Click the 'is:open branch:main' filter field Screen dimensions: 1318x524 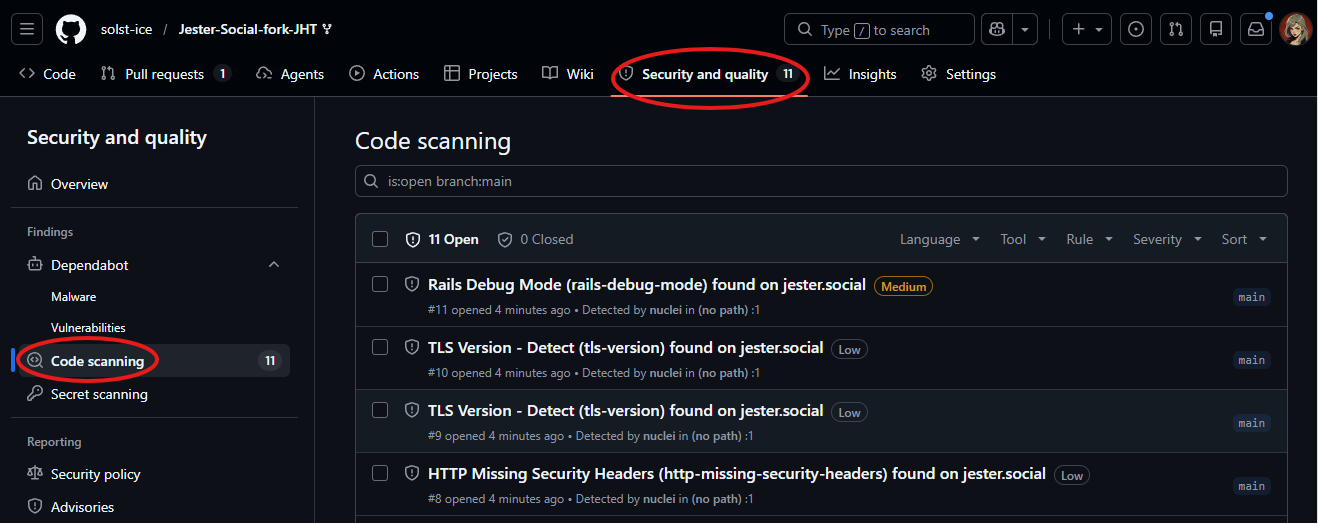(821, 182)
